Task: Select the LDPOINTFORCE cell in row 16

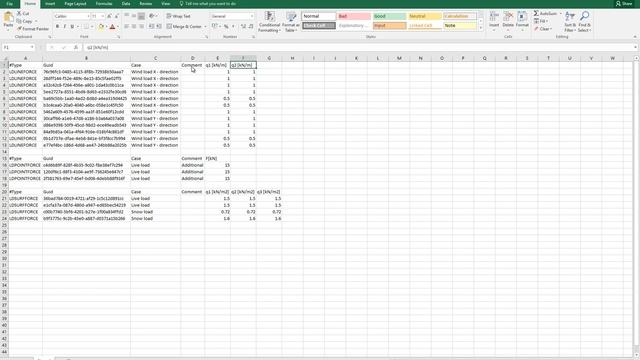Action: coord(25,165)
